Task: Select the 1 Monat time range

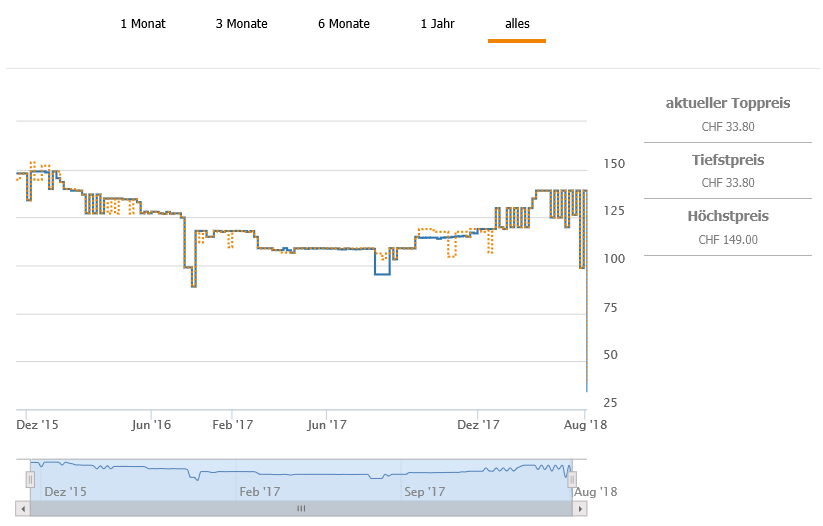Action: [x=143, y=24]
